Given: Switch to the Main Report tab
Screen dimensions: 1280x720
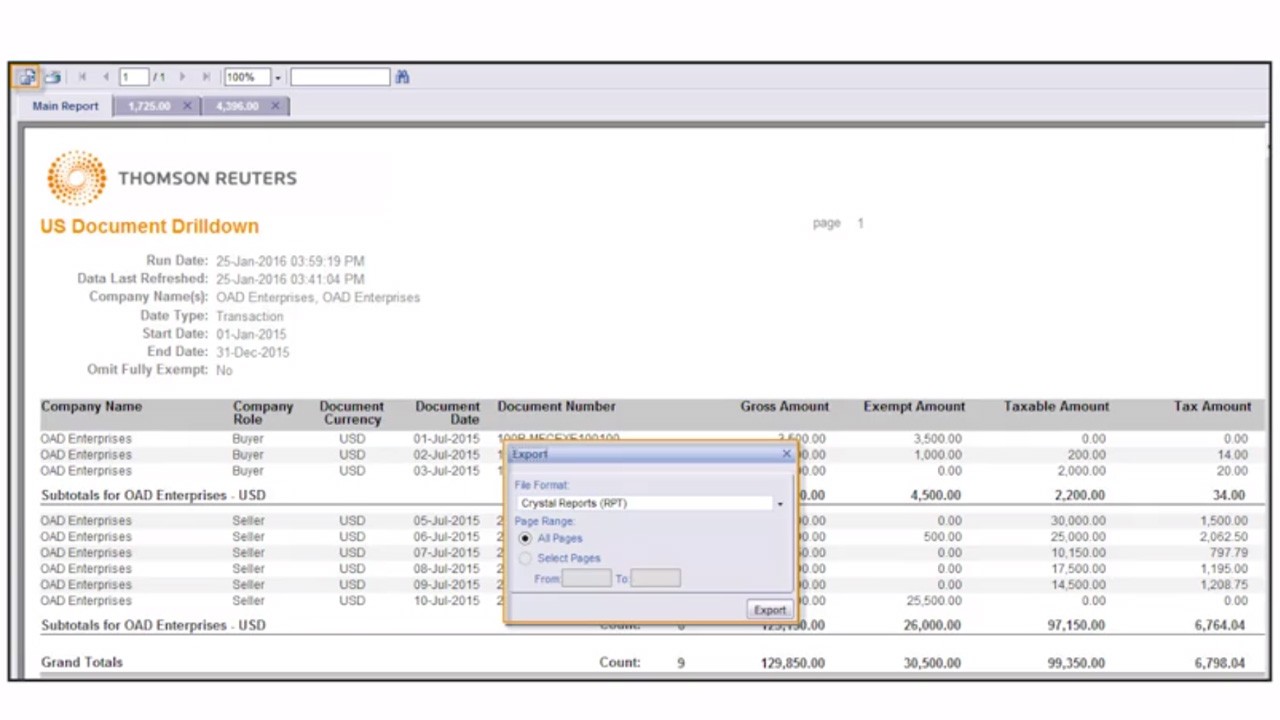Looking at the screenshot, I should tap(65, 106).
